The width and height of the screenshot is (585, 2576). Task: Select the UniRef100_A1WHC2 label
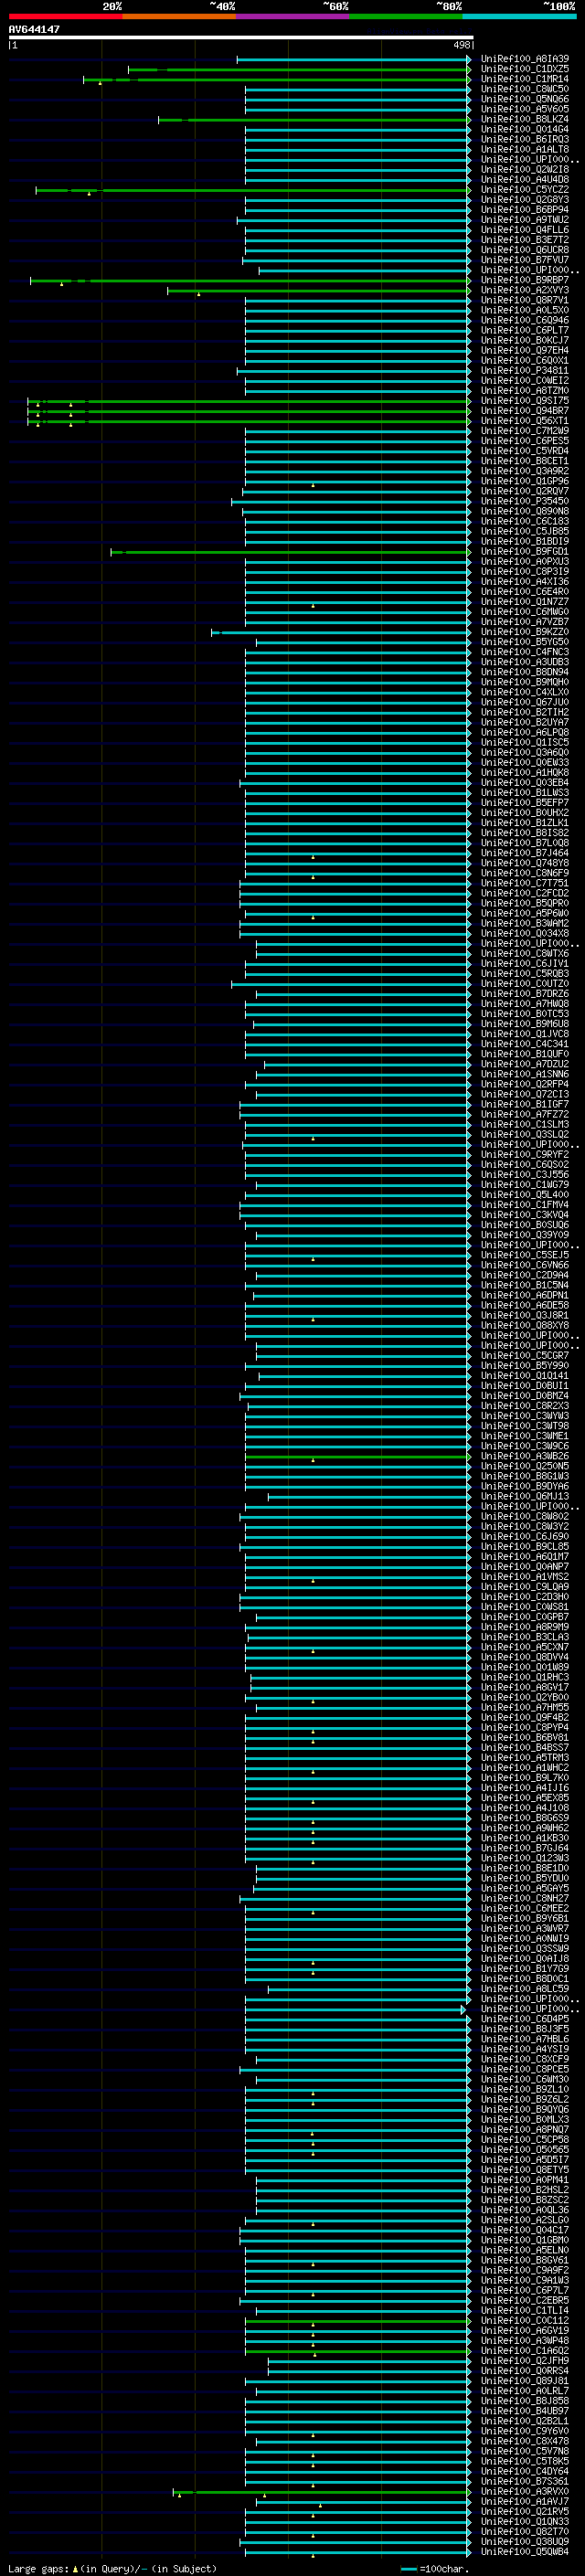524,1768
